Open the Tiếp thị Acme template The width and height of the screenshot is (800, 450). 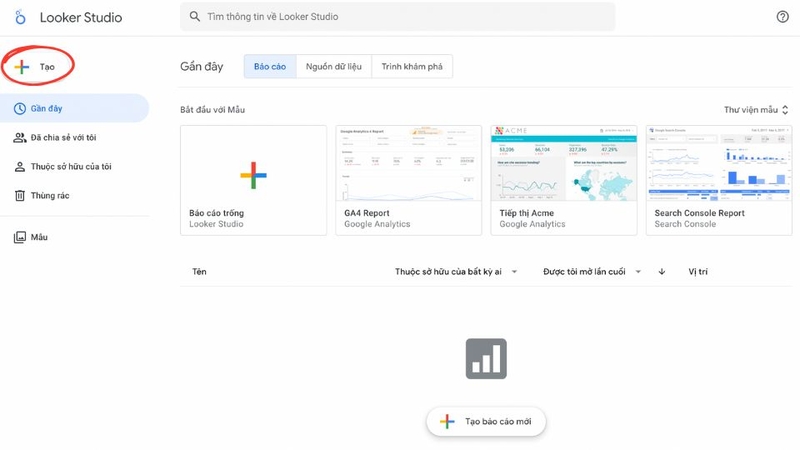coord(564,180)
